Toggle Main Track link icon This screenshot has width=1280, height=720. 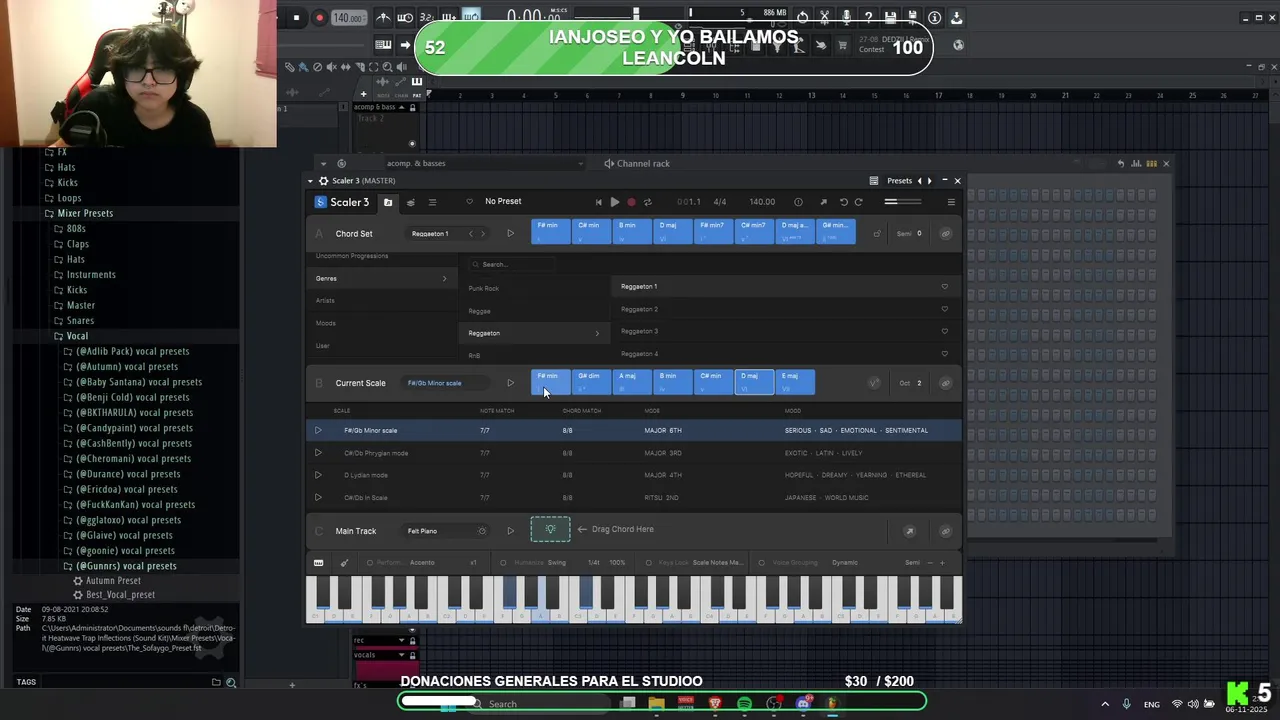point(945,531)
